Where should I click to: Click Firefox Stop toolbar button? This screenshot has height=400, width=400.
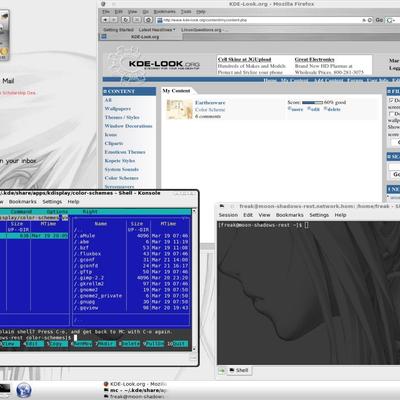coord(137,20)
